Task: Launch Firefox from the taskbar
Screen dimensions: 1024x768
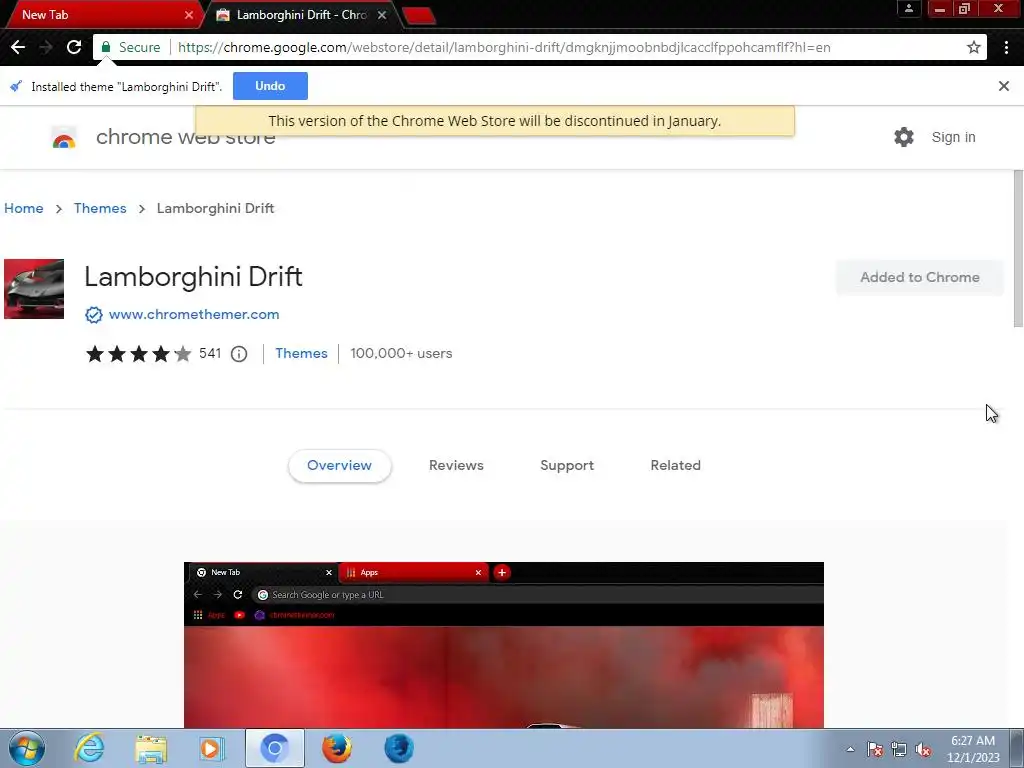Action: (337, 748)
